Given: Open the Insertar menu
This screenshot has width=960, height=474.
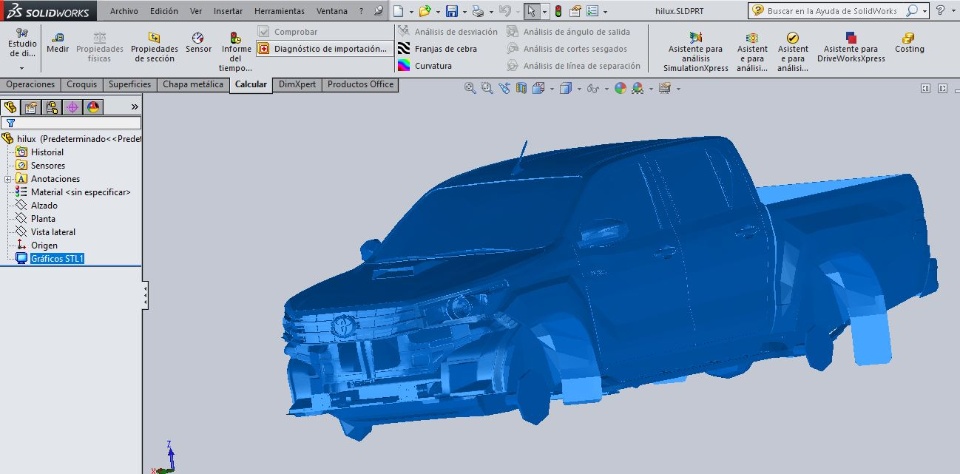Looking at the screenshot, I should pyautogui.click(x=228, y=11).
